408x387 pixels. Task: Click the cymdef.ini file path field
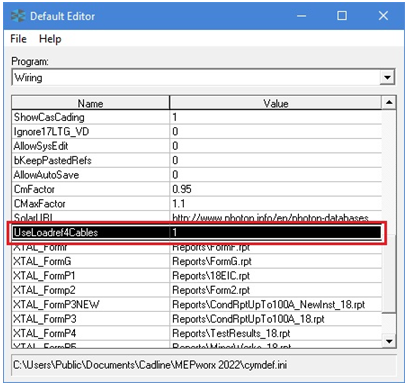204,365
